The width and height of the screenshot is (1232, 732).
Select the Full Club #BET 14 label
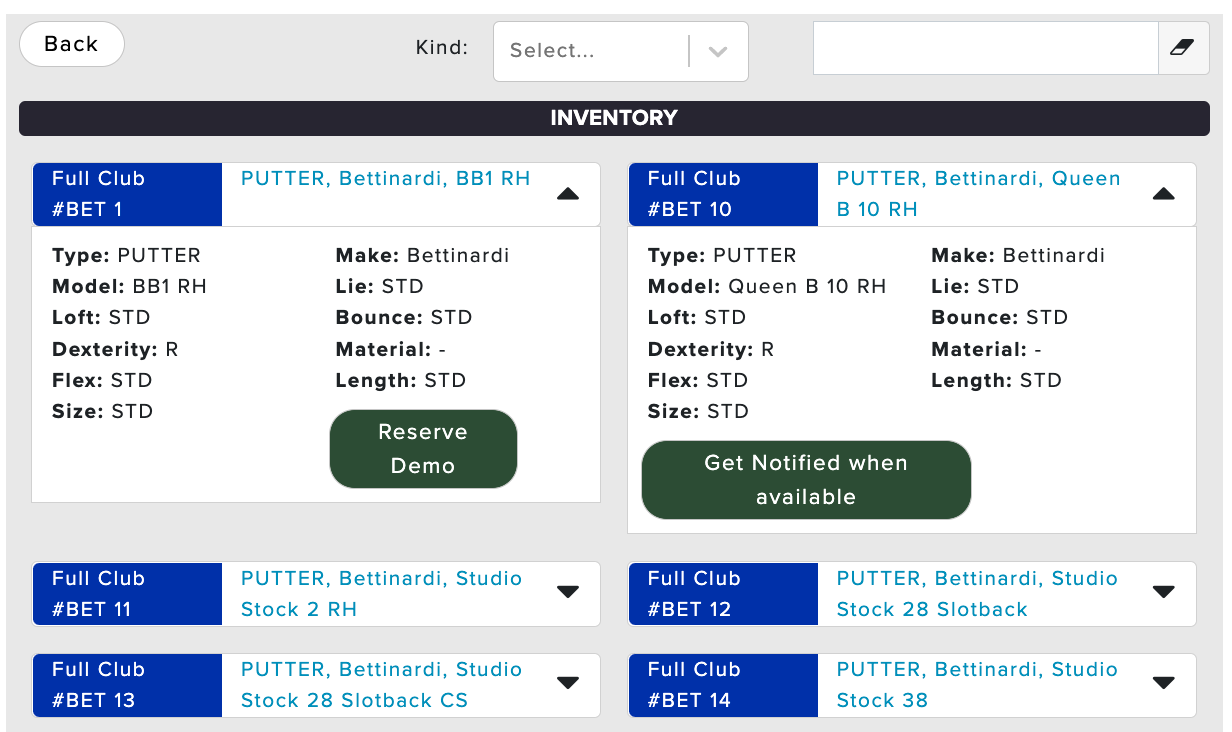(x=723, y=685)
